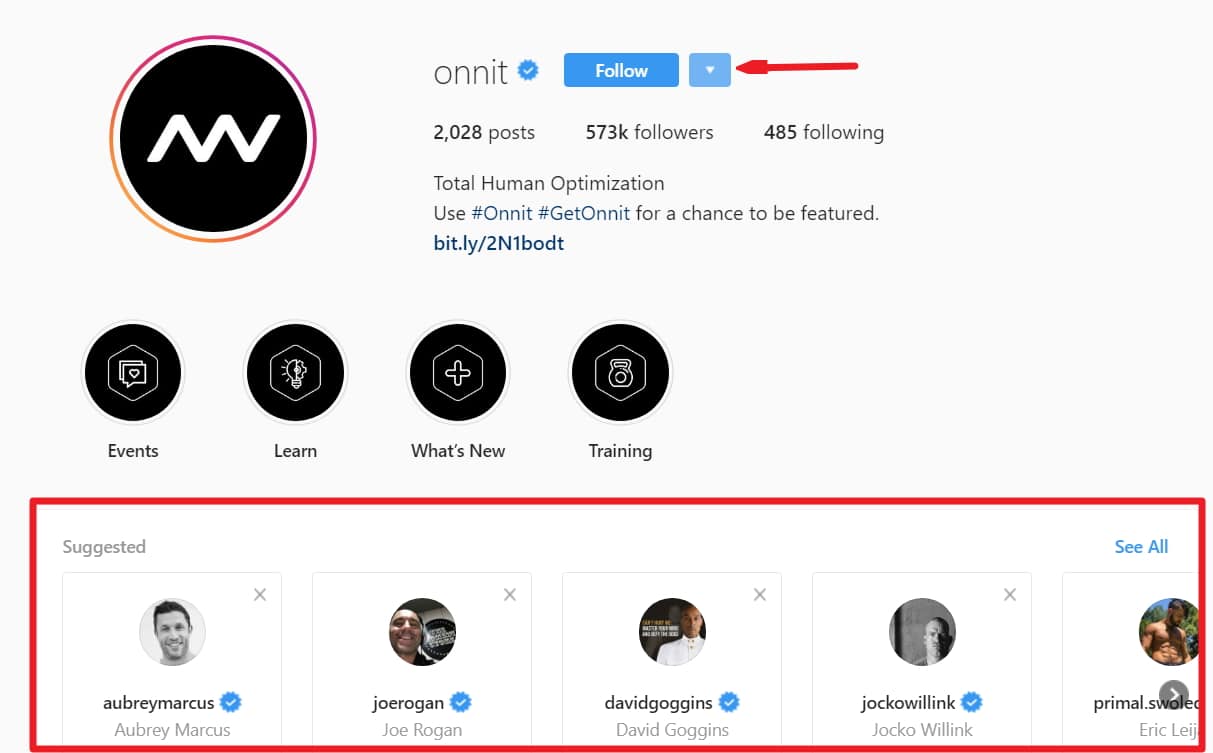Viewport: 1213px width, 753px height.
Task: Click the verified badge beside joerogan
Action: pyautogui.click(x=461, y=702)
